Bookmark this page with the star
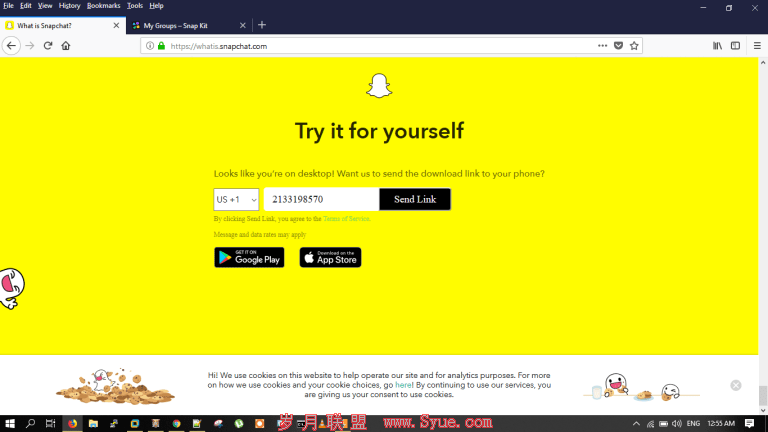 click(634, 46)
